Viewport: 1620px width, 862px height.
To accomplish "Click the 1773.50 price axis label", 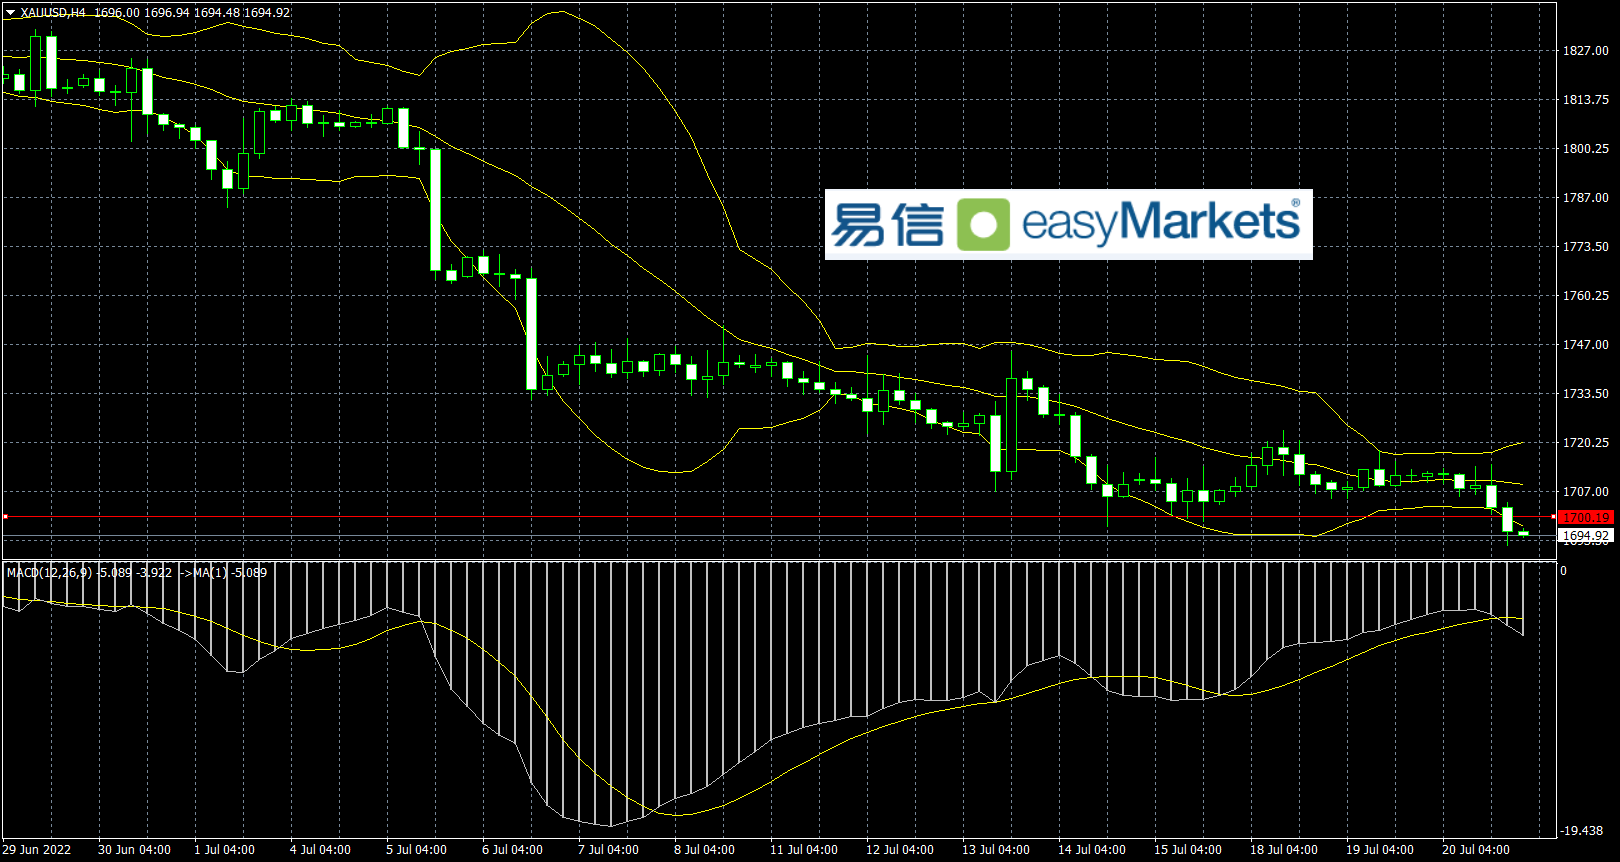I will (1586, 247).
